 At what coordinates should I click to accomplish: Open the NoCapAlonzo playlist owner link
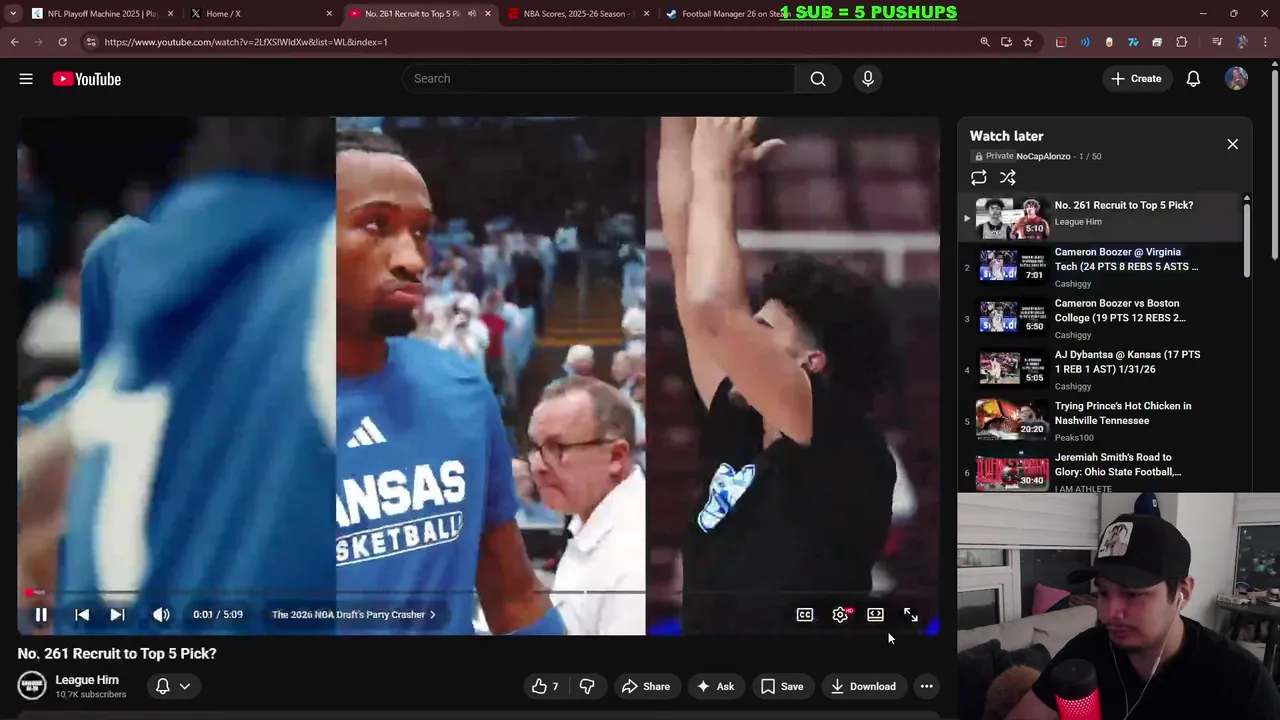[x=1043, y=156]
